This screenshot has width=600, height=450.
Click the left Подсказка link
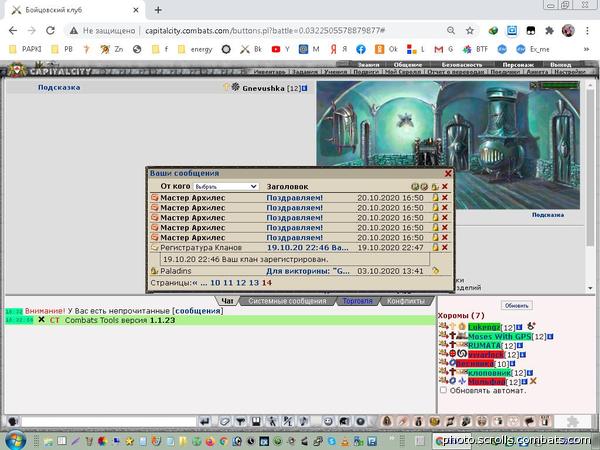[x=59, y=88]
